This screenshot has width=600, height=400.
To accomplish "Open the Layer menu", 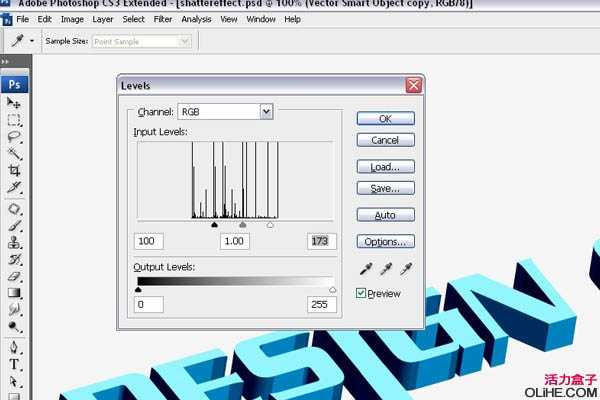I will point(102,19).
